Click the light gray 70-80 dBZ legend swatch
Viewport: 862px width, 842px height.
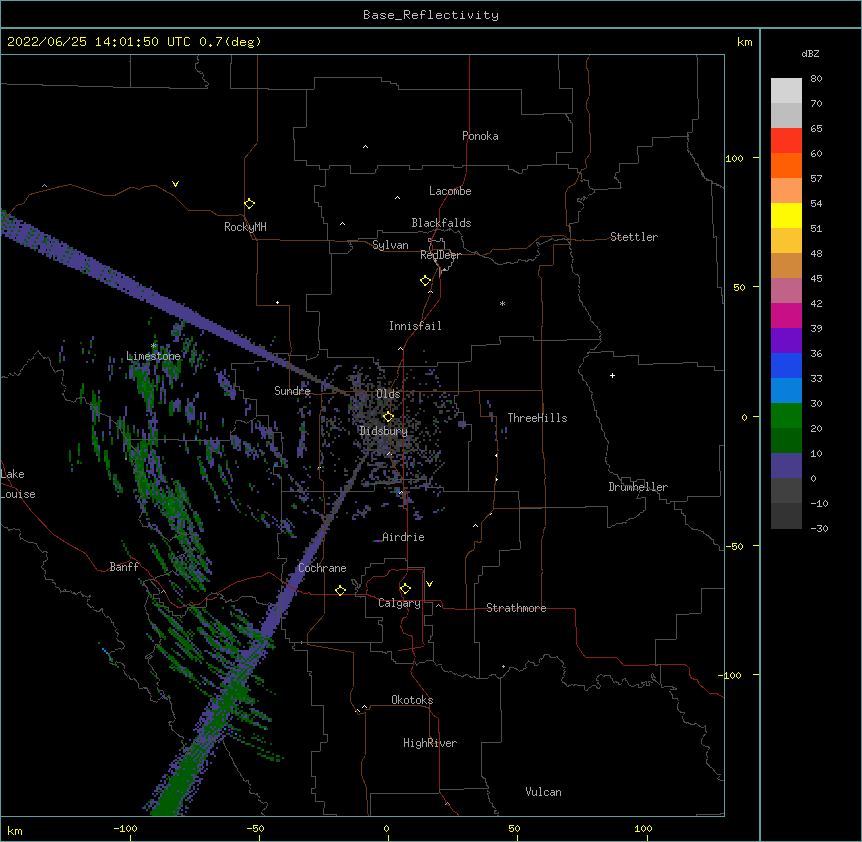click(x=786, y=91)
